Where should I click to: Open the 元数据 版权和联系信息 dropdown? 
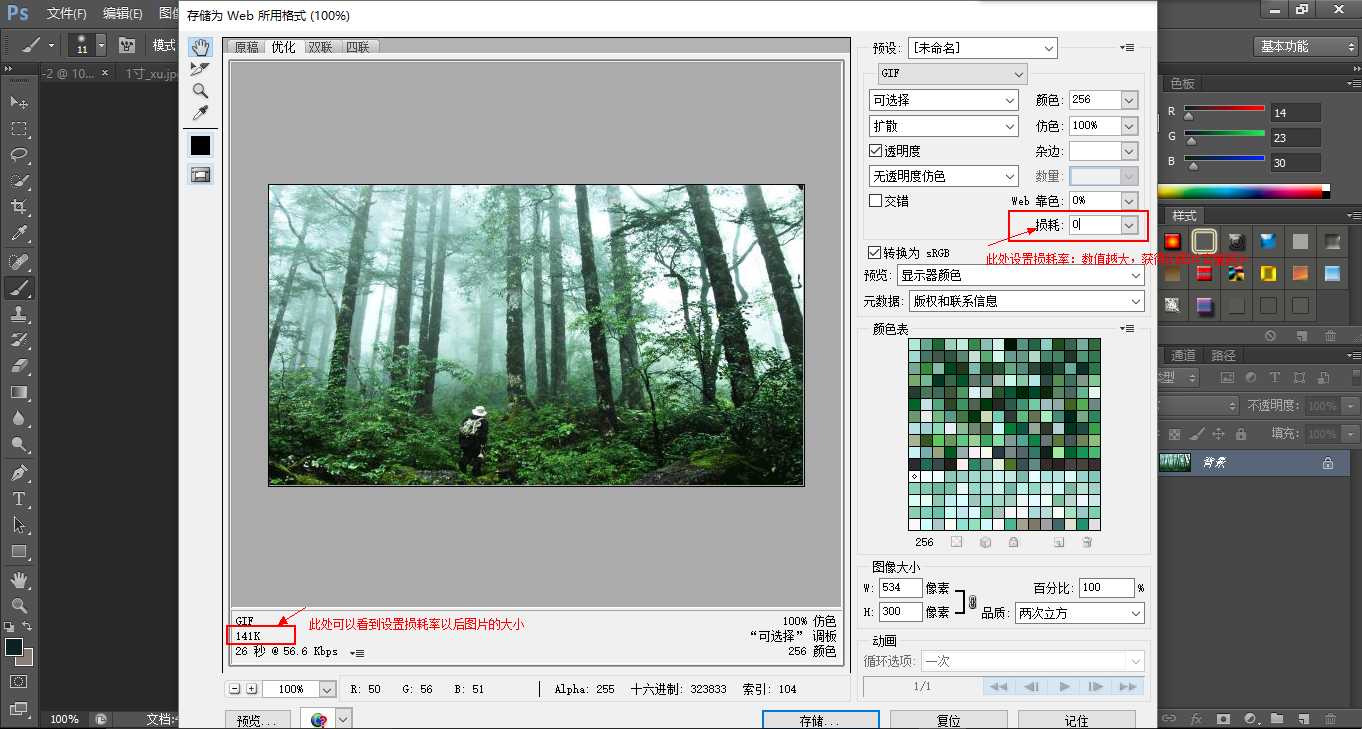click(1027, 301)
